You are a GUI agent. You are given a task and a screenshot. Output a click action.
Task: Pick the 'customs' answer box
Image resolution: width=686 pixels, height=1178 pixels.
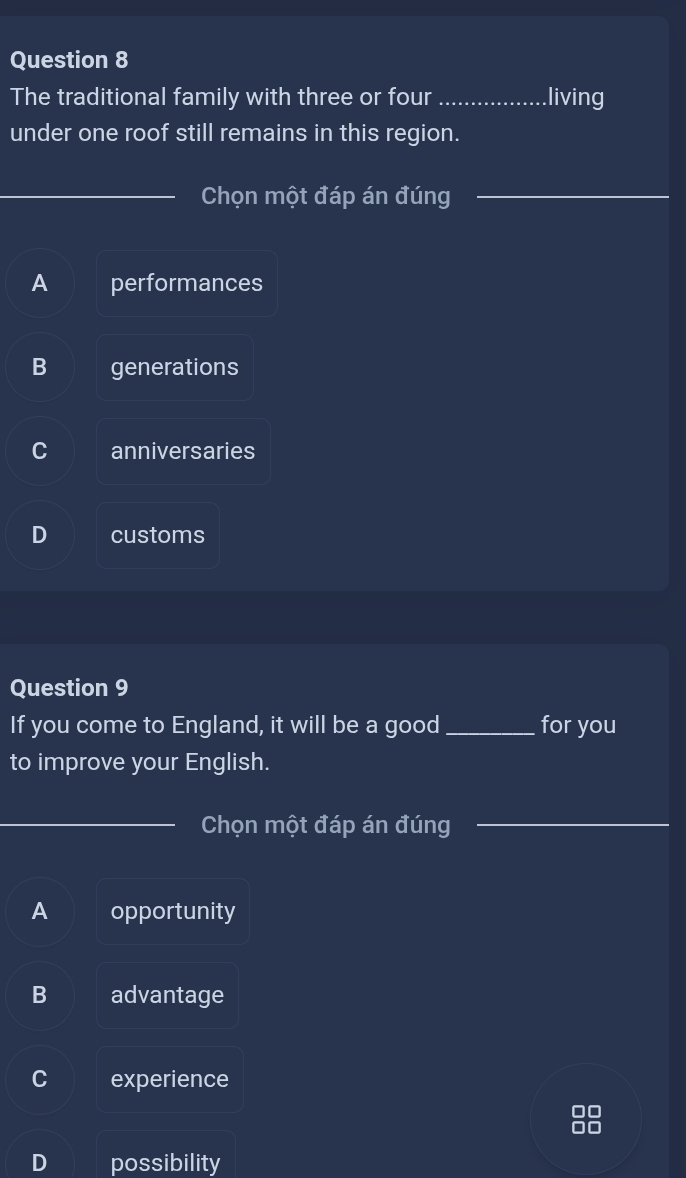pyautogui.click(x=158, y=535)
